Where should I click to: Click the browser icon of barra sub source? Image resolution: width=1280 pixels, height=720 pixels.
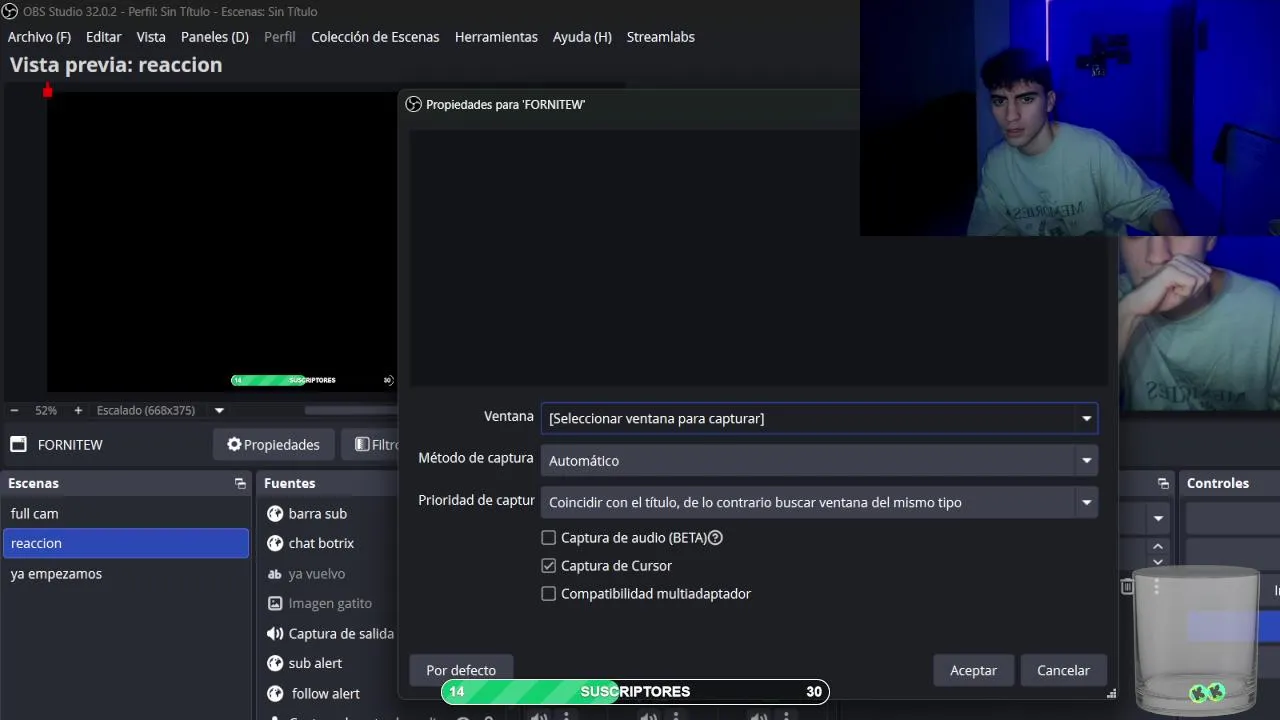tap(275, 513)
